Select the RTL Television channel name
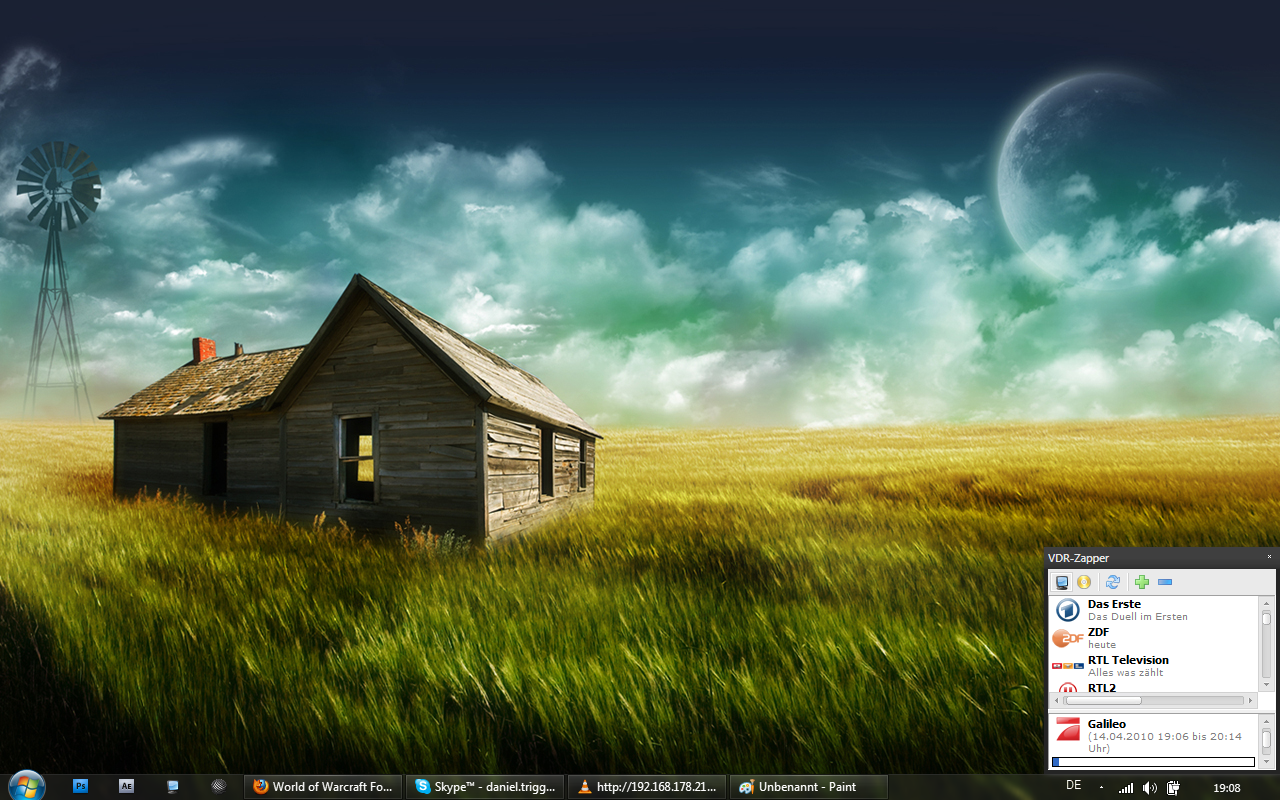 click(1128, 660)
